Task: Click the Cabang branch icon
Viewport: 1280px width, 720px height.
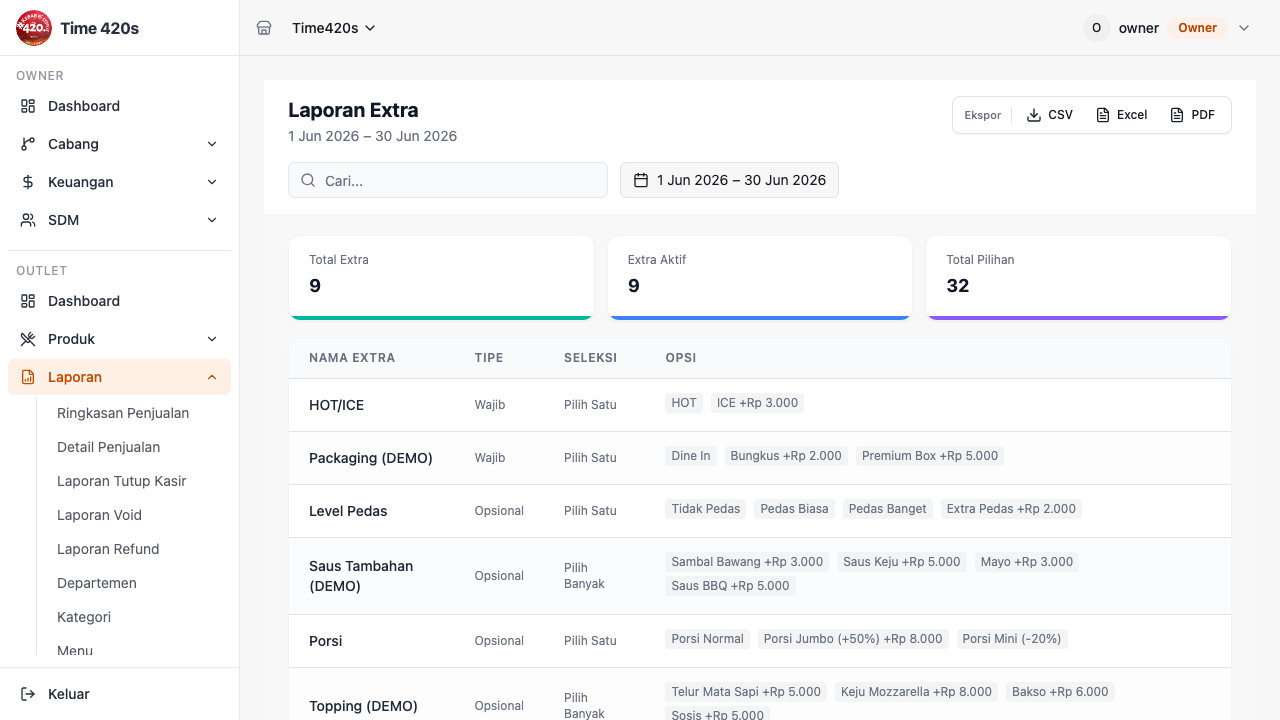Action: tap(28, 144)
